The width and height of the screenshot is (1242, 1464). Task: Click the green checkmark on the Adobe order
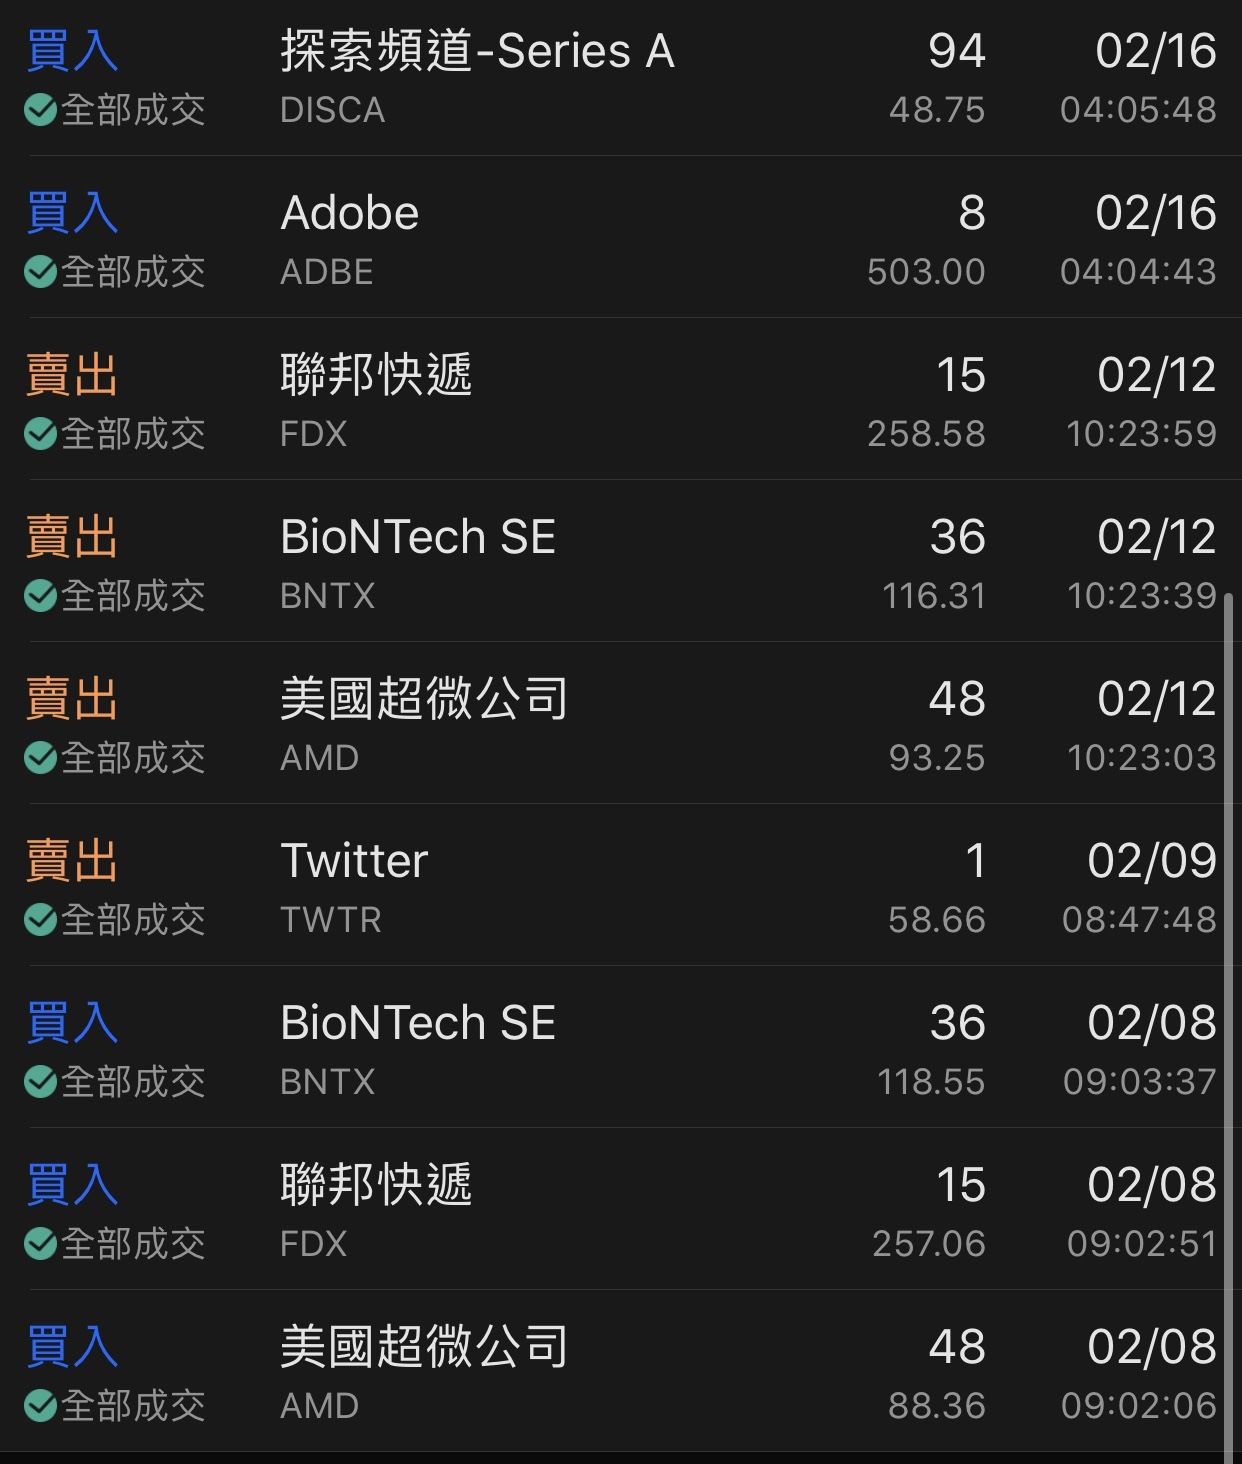(x=40, y=272)
